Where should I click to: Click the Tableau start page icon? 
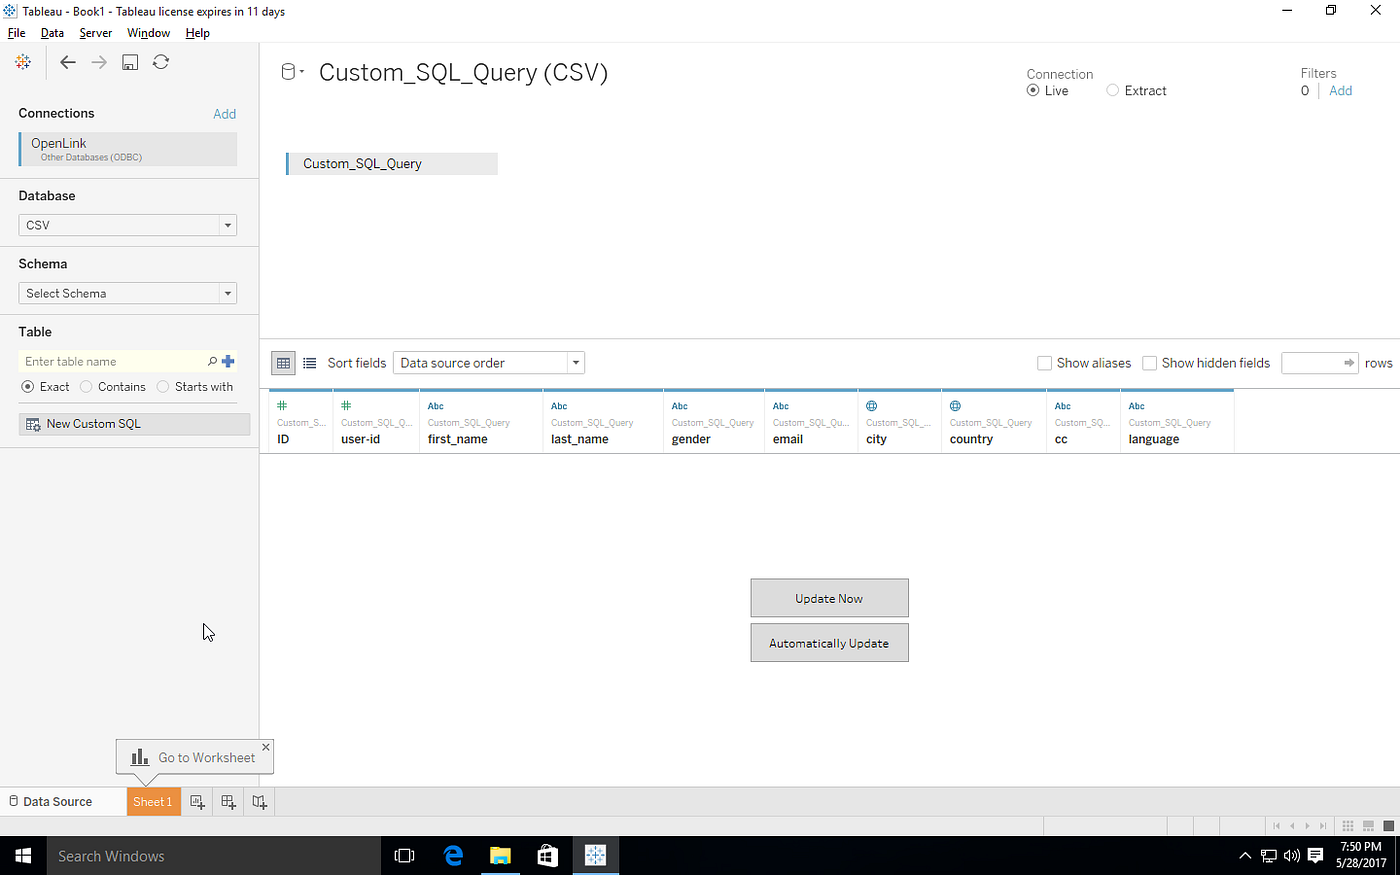(22, 61)
